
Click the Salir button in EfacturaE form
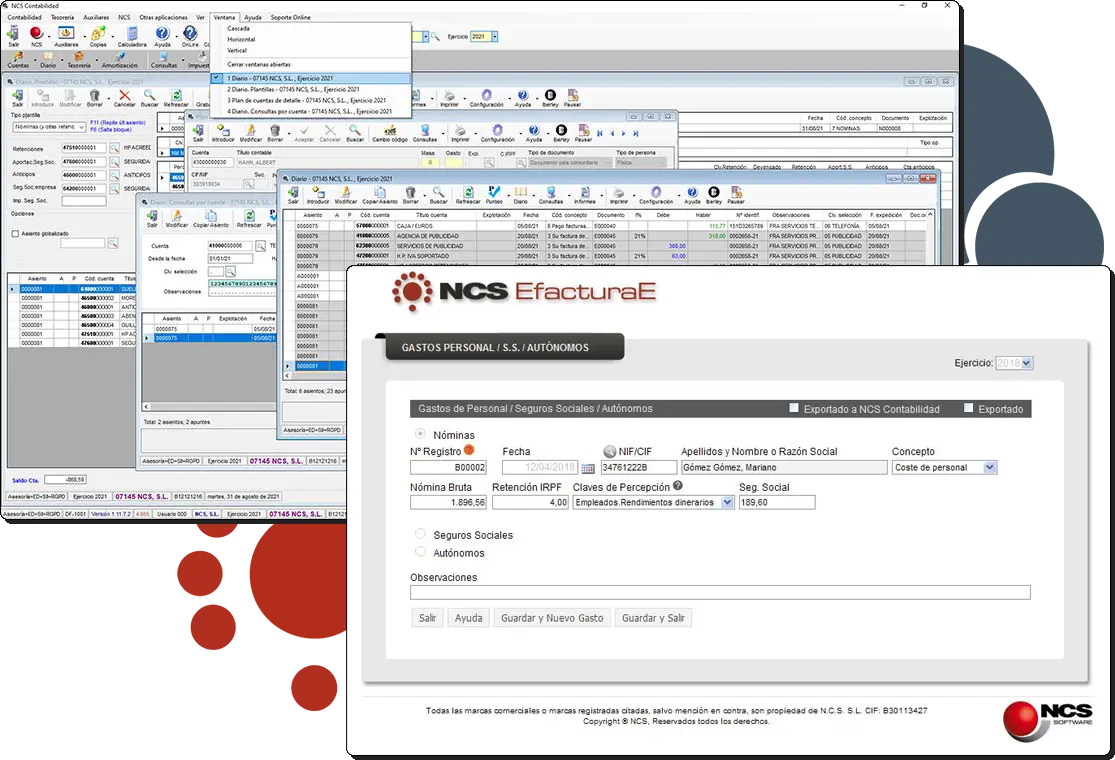pos(427,618)
